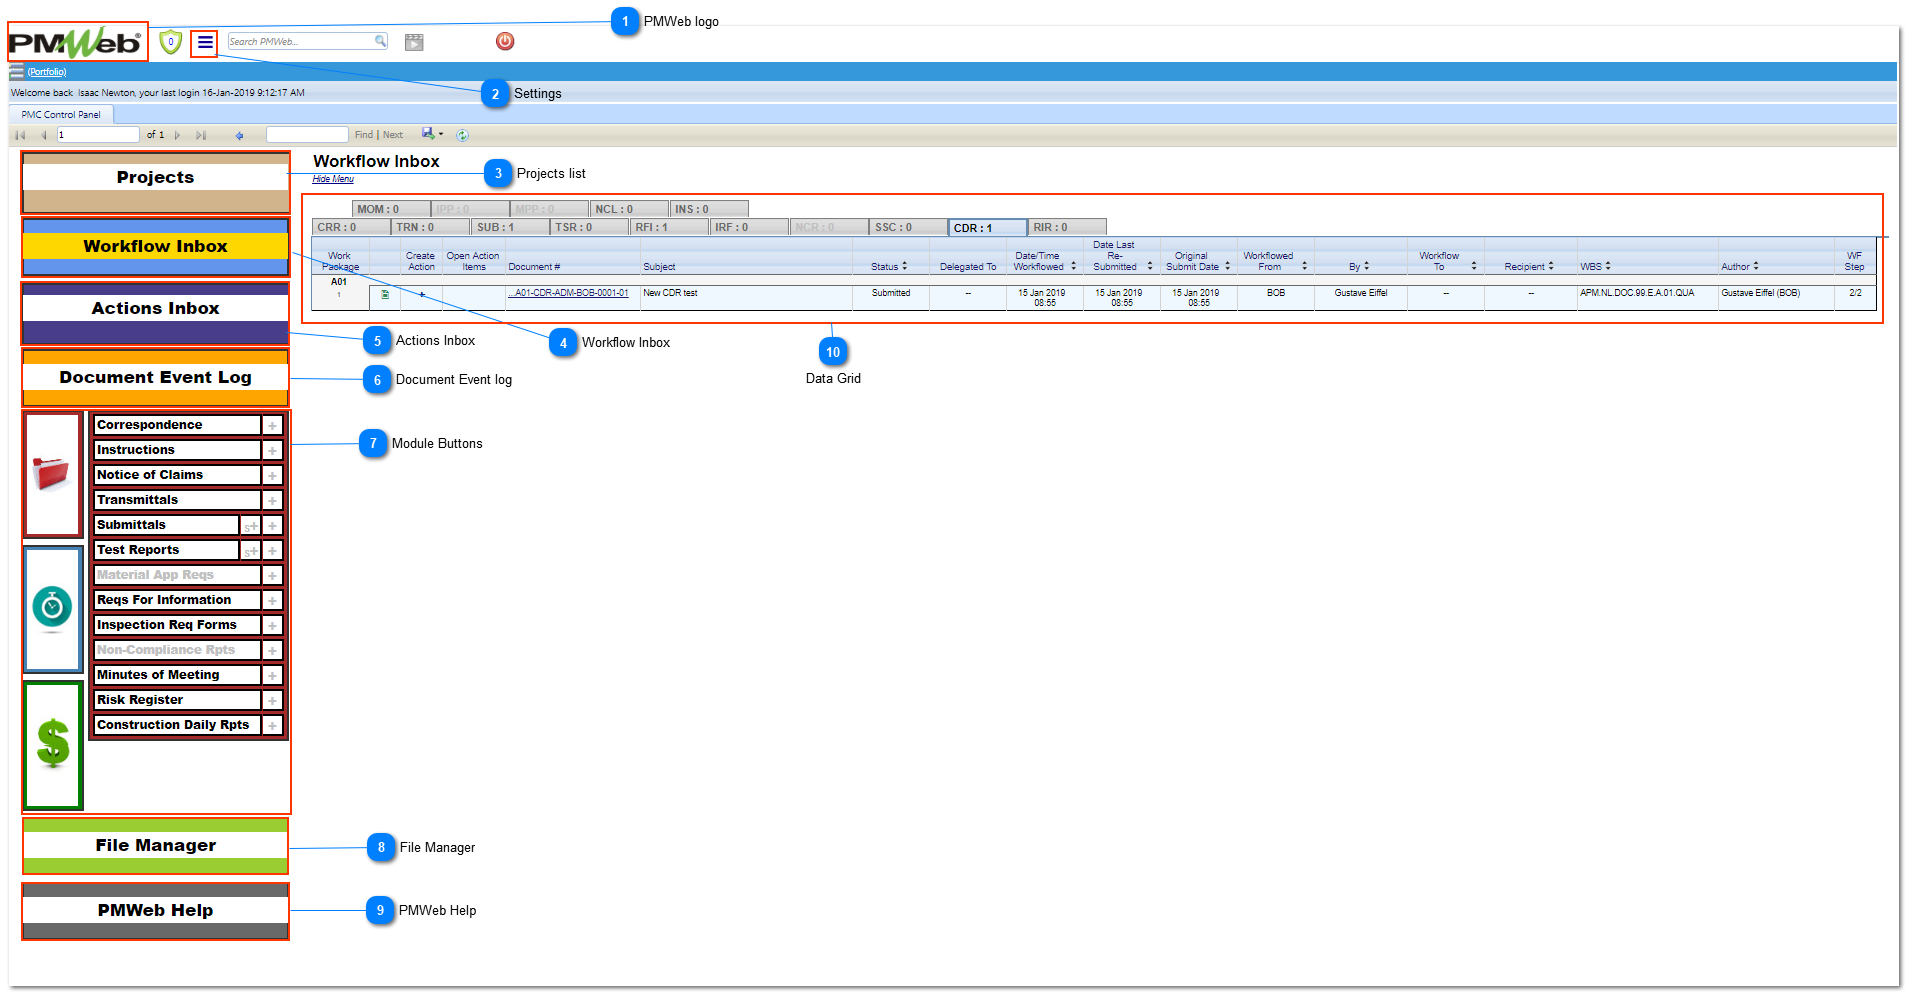
Task: Click the search magnifier icon
Action: [x=380, y=41]
